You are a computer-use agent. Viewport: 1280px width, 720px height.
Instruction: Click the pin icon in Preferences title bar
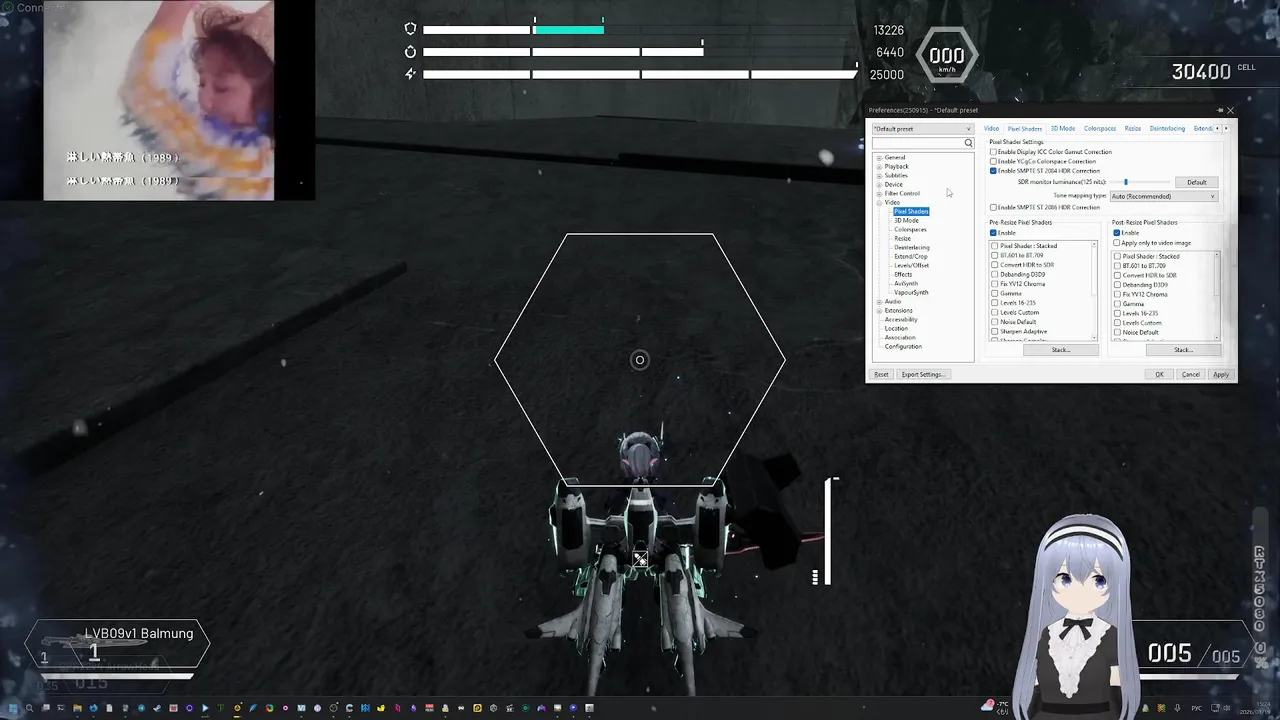tap(1219, 110)
